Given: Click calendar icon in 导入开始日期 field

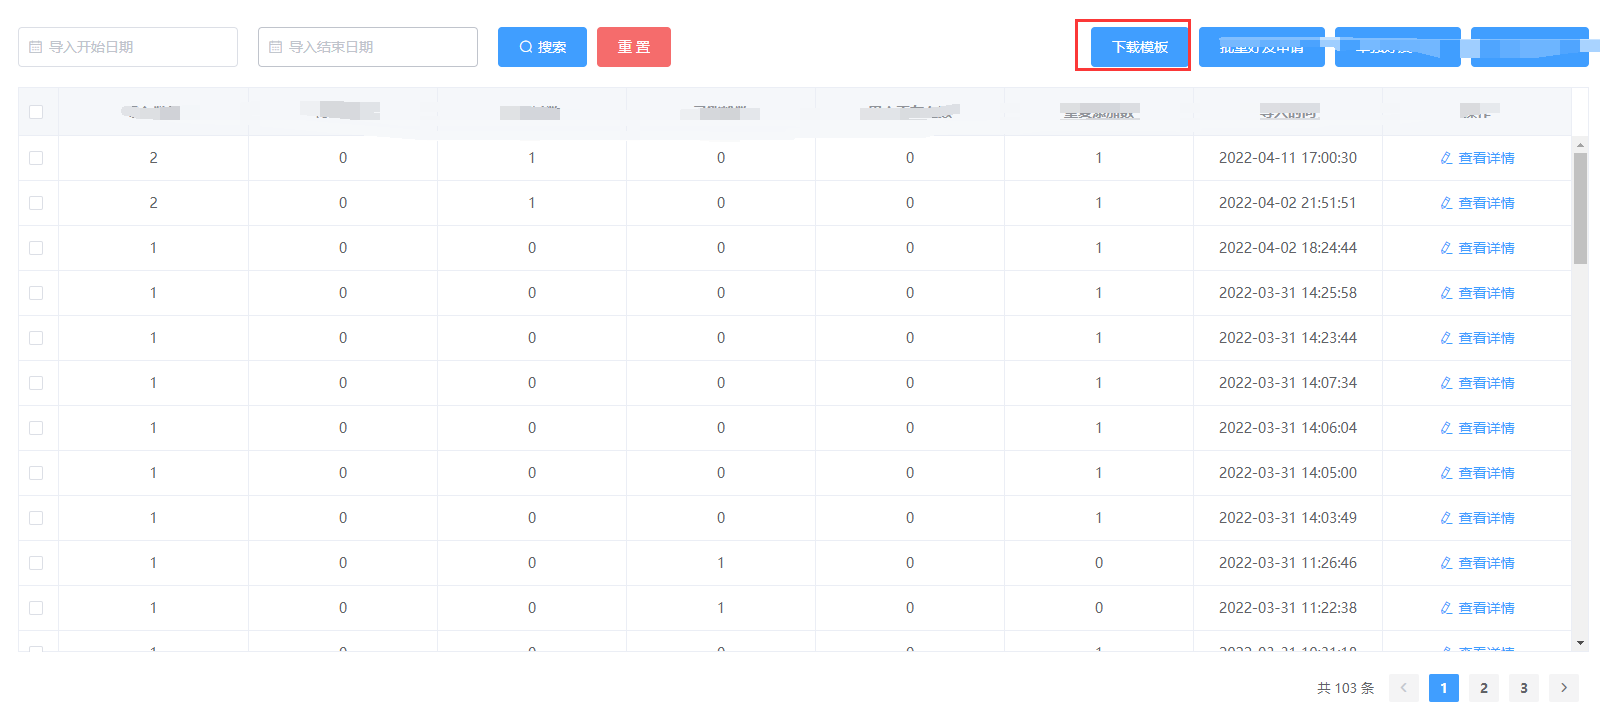Looking at the screenshot, I should pyautogui.click(x=36, y=47).
